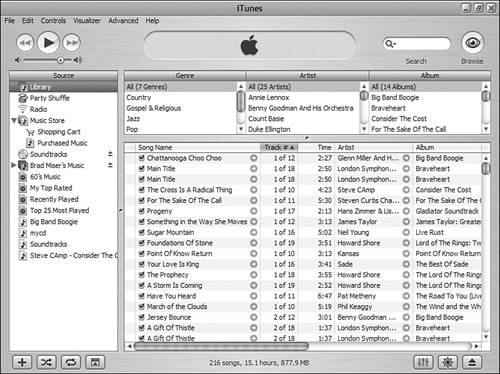500x374 pixels.
Task: Open the Visualizer menu
Action: 87,21
